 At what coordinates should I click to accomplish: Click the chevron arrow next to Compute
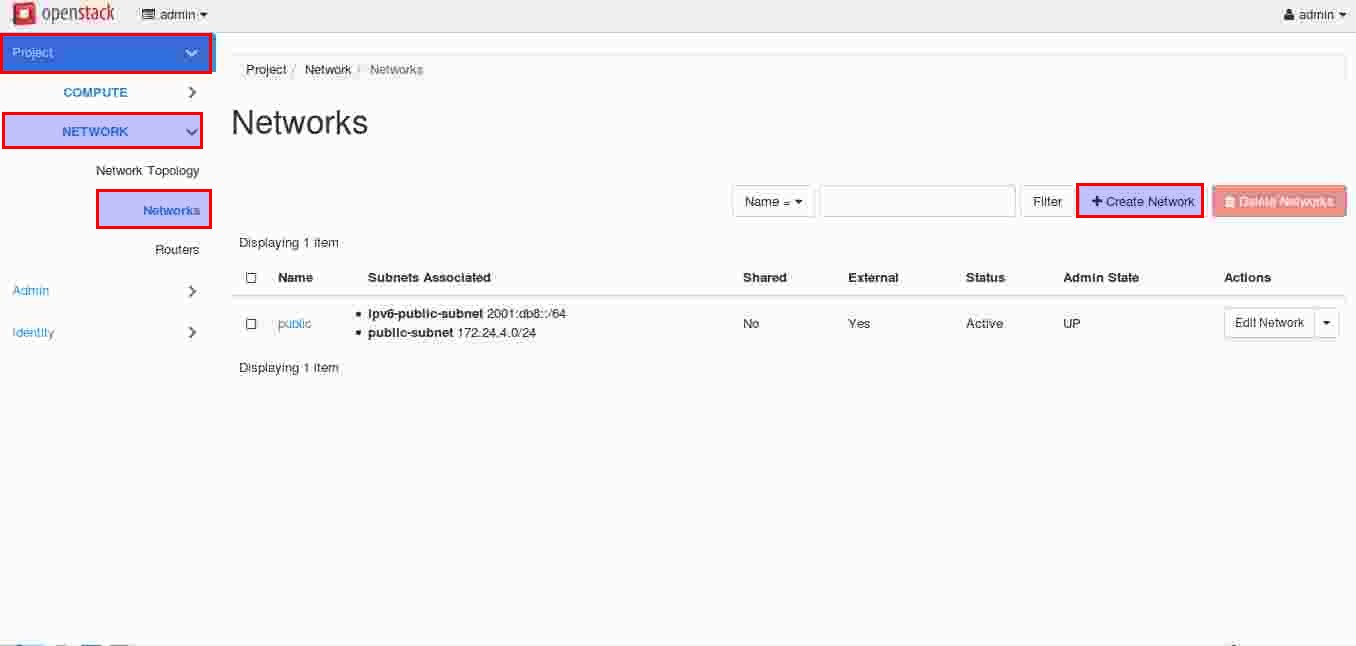(192, 92)
